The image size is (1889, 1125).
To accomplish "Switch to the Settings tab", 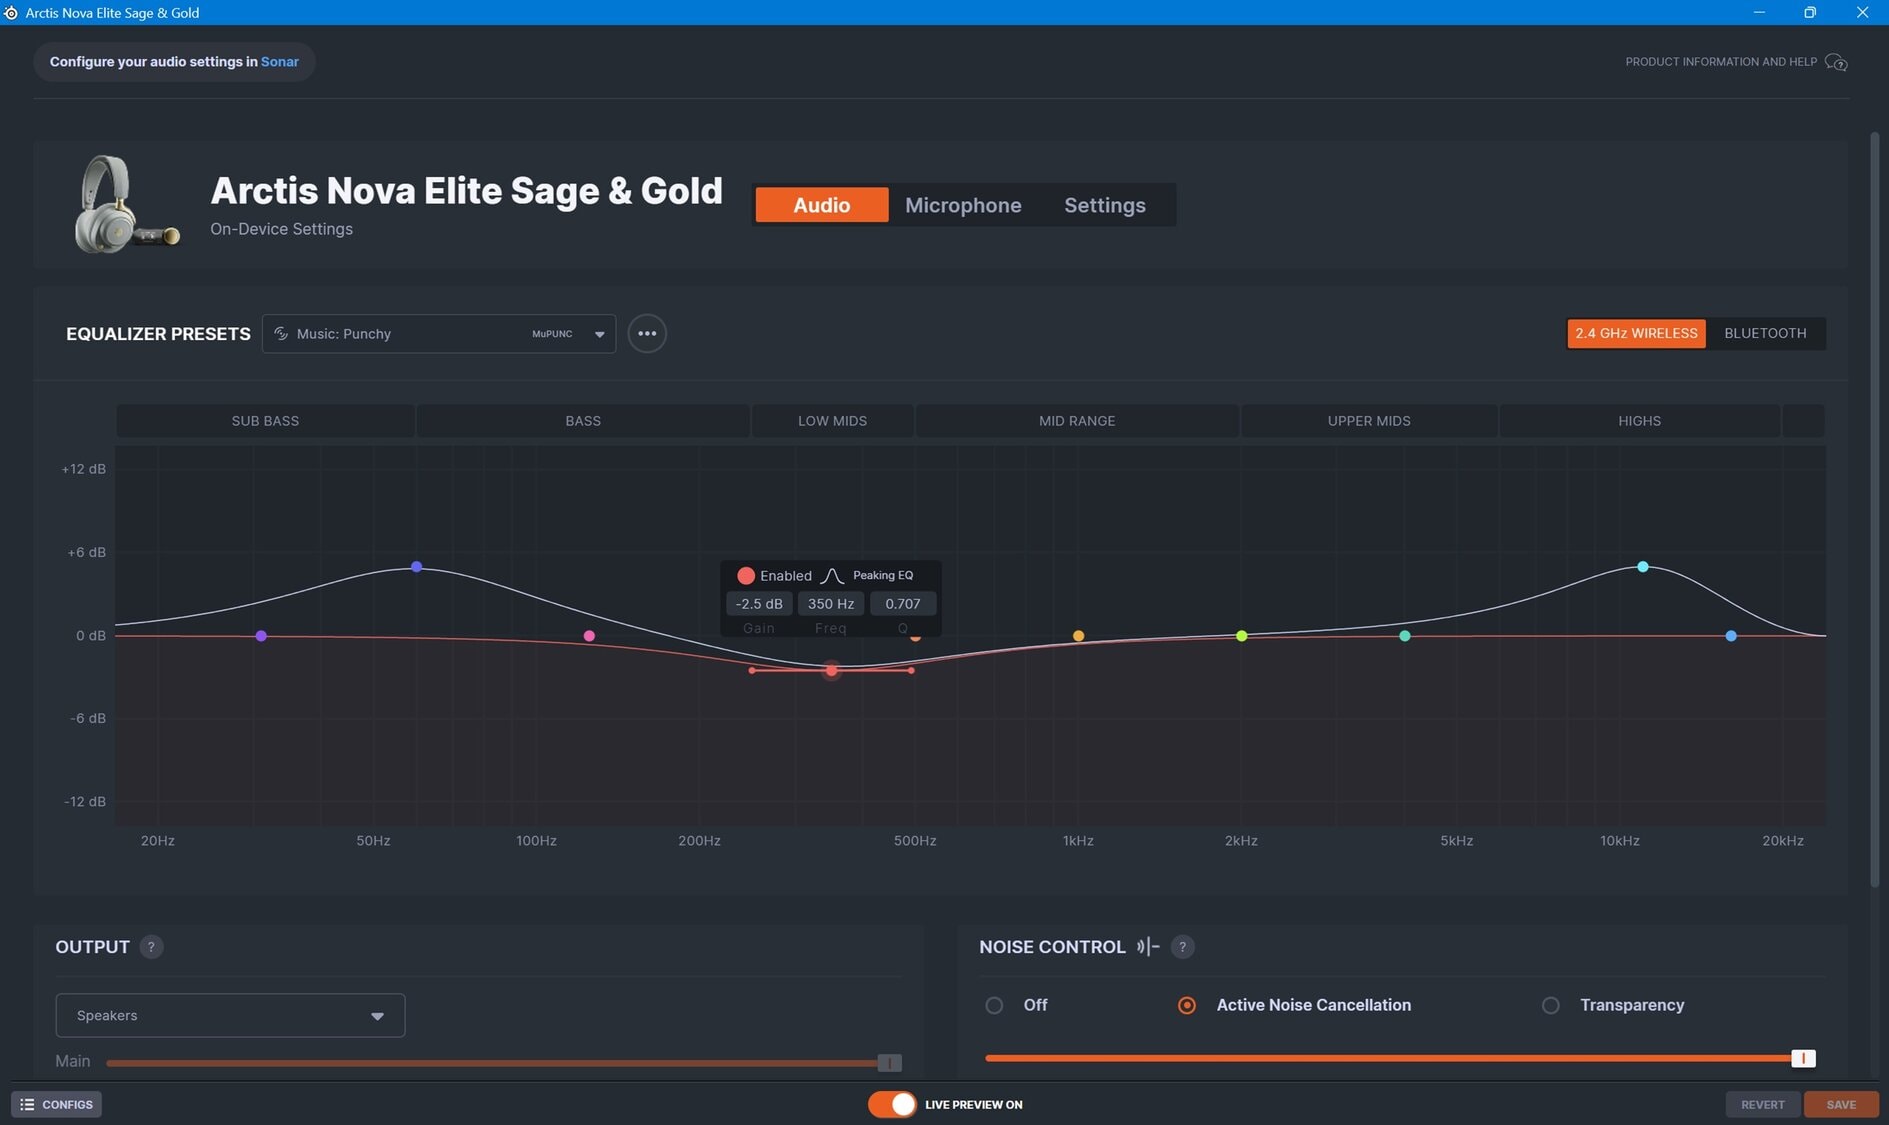I will coord(1104,205).
